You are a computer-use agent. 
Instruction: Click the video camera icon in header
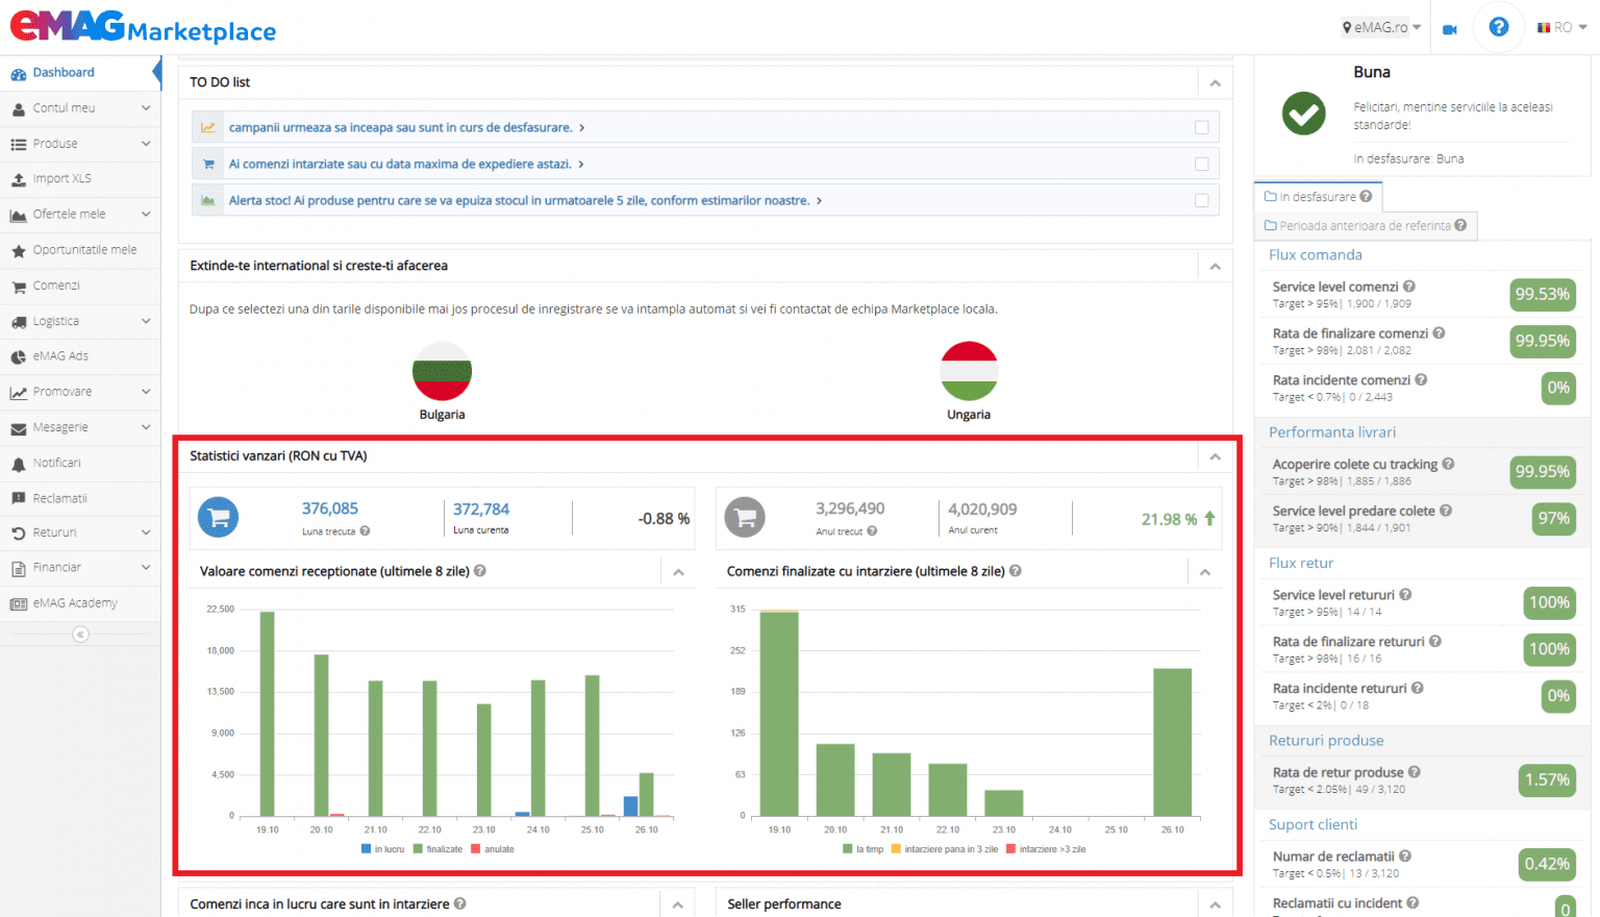point(1449,29)
